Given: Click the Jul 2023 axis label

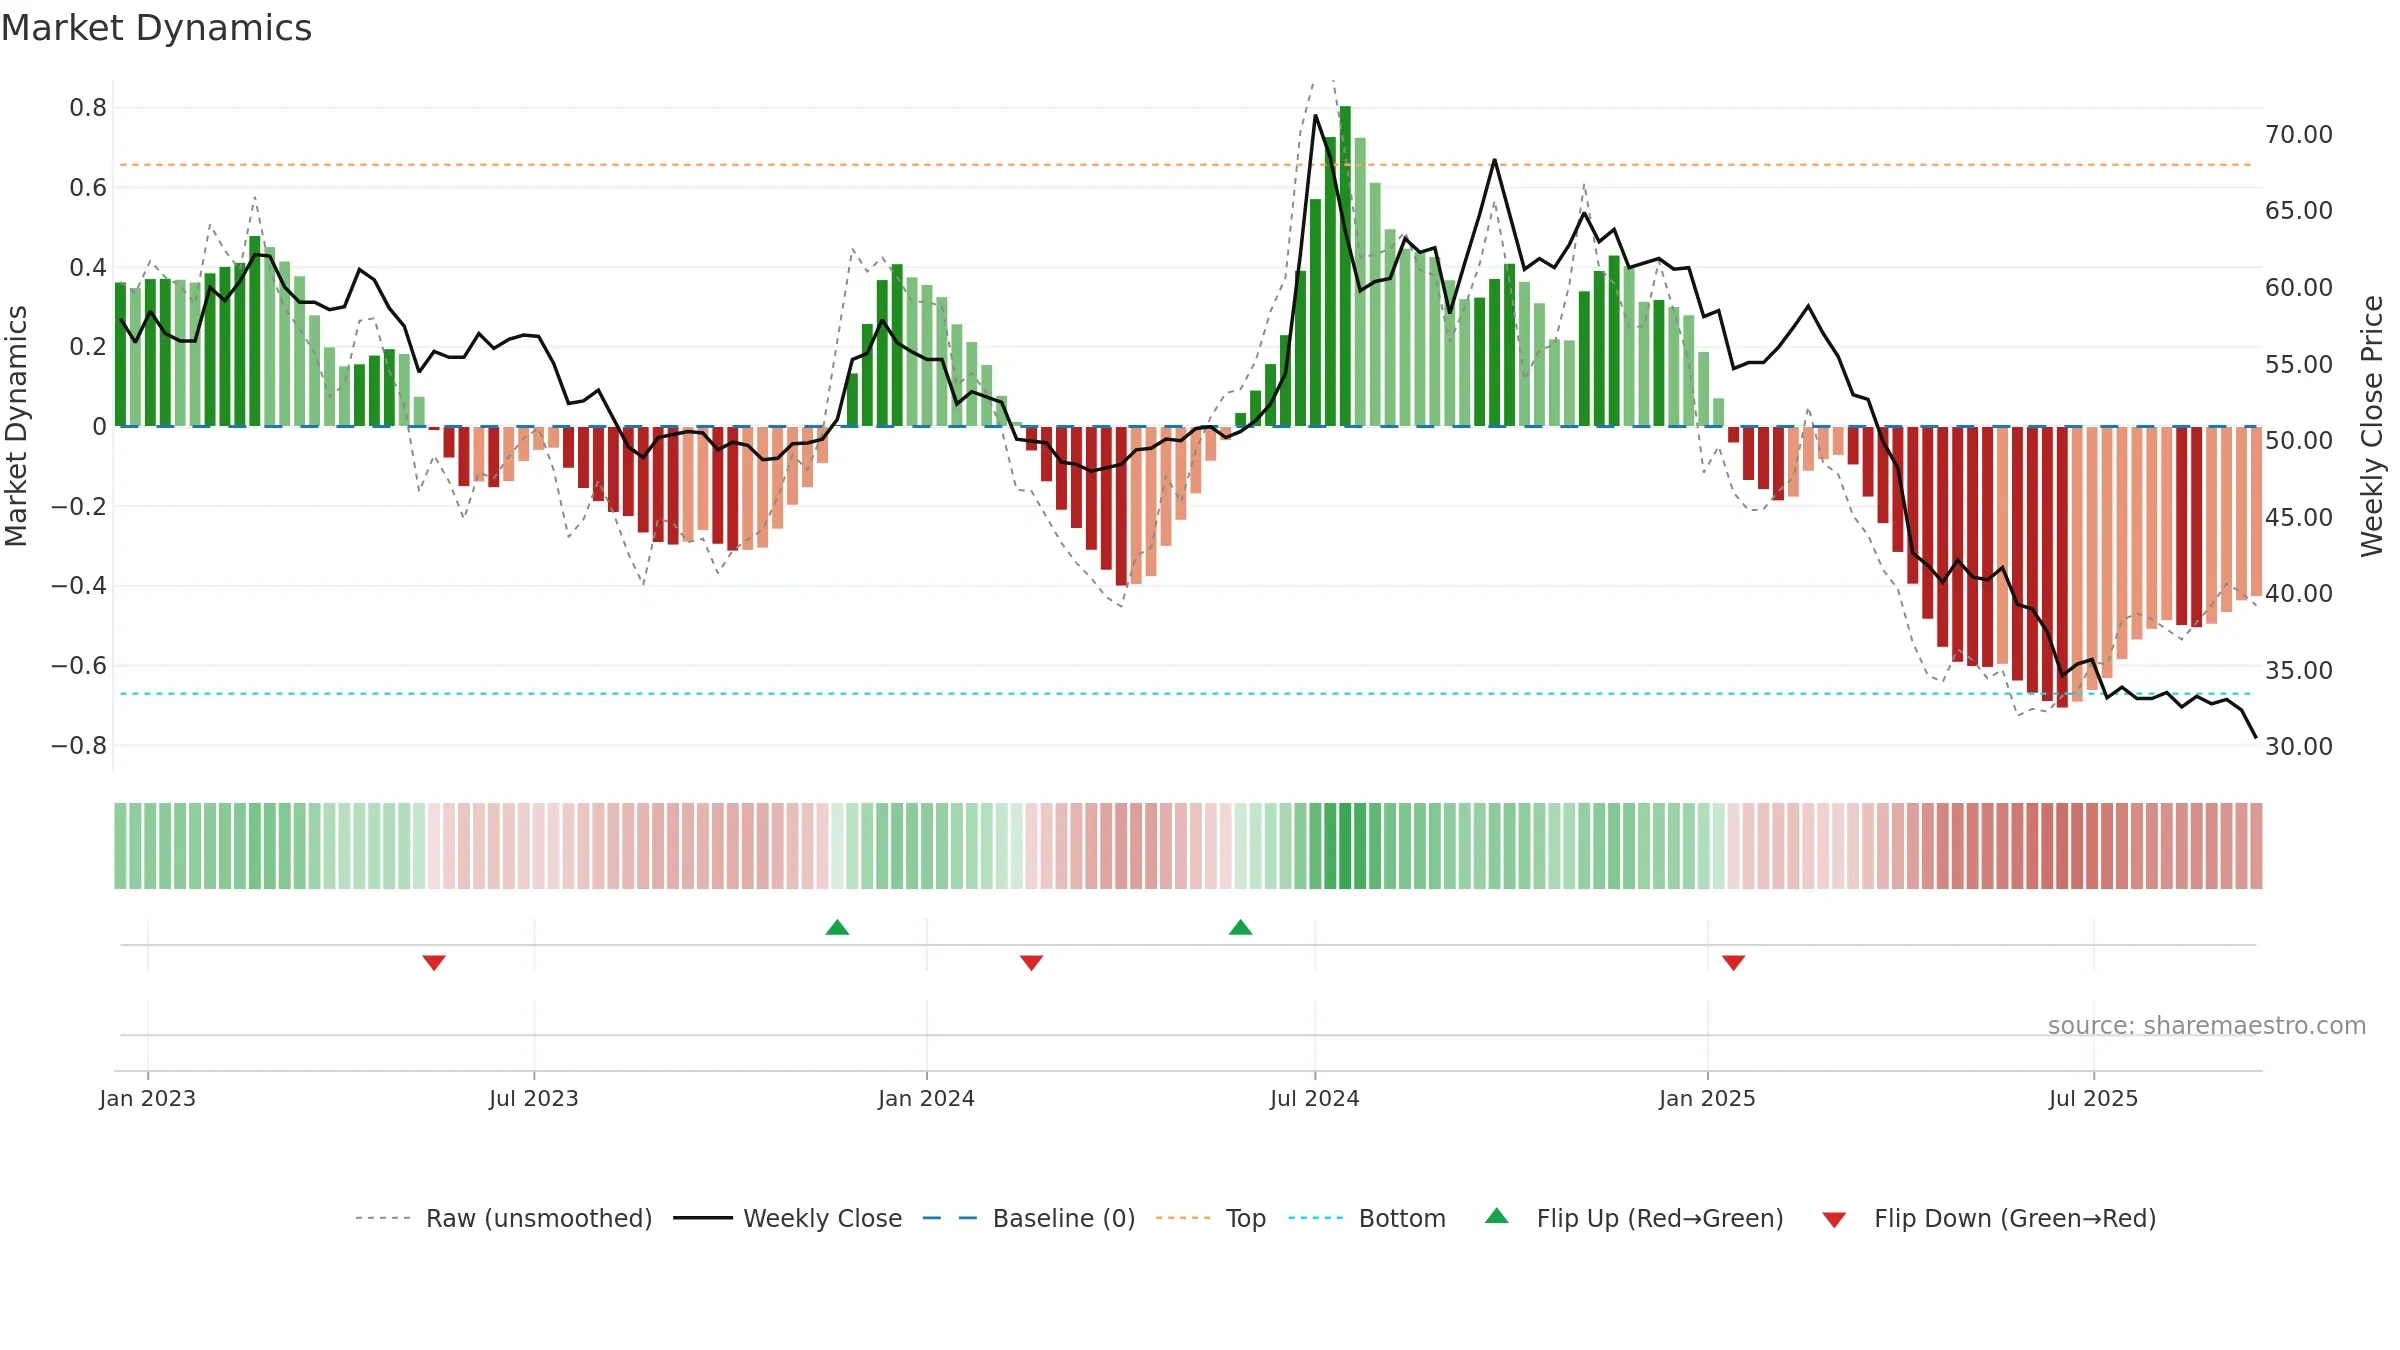Looking at the screenshot, I should [x=534, y=1098].
